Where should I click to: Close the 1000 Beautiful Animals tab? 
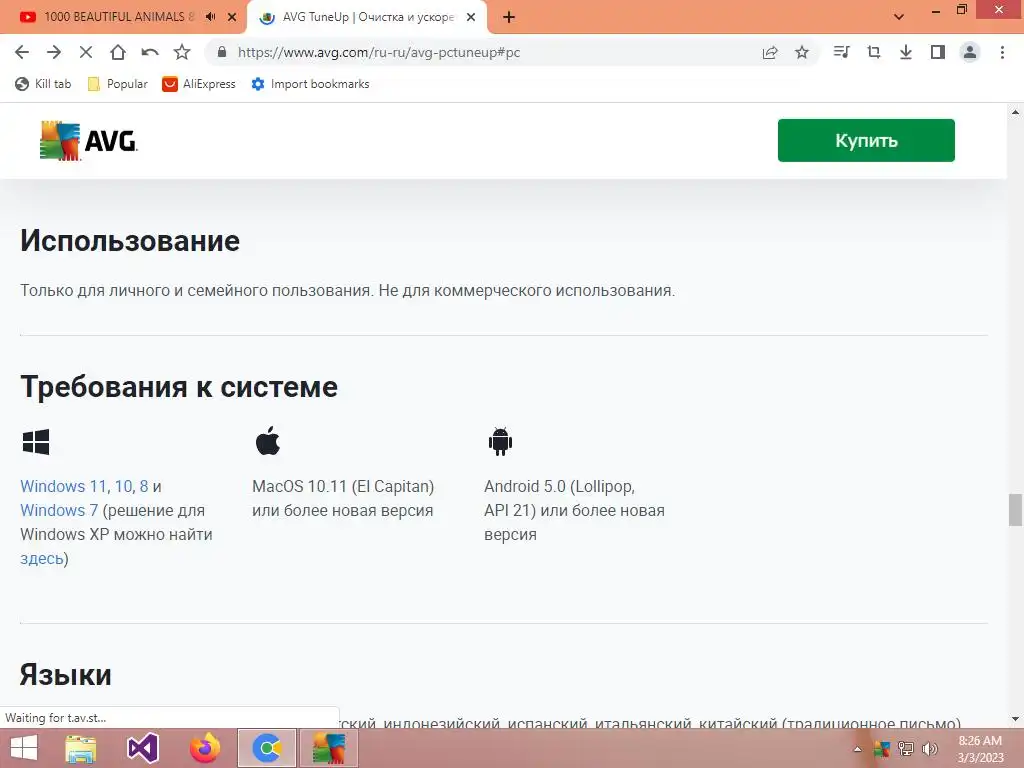(x=232, y=17)
